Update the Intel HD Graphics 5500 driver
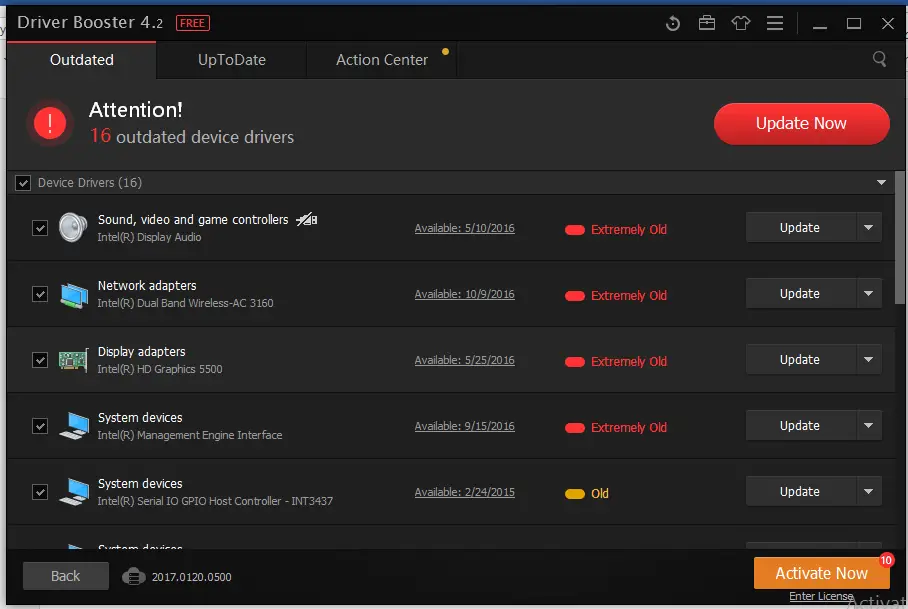The width and height of the screenshot is (908, 609). click(800, 359)
